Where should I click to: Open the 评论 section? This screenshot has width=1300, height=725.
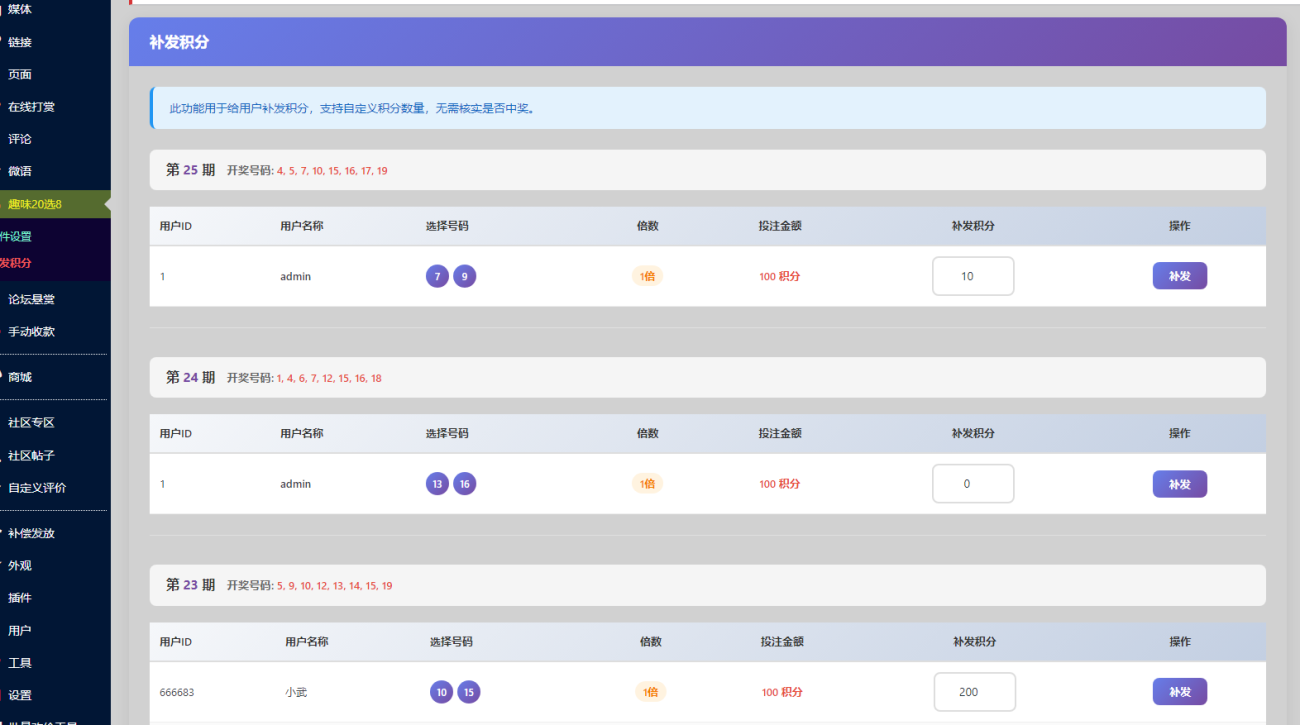(20, 139)
